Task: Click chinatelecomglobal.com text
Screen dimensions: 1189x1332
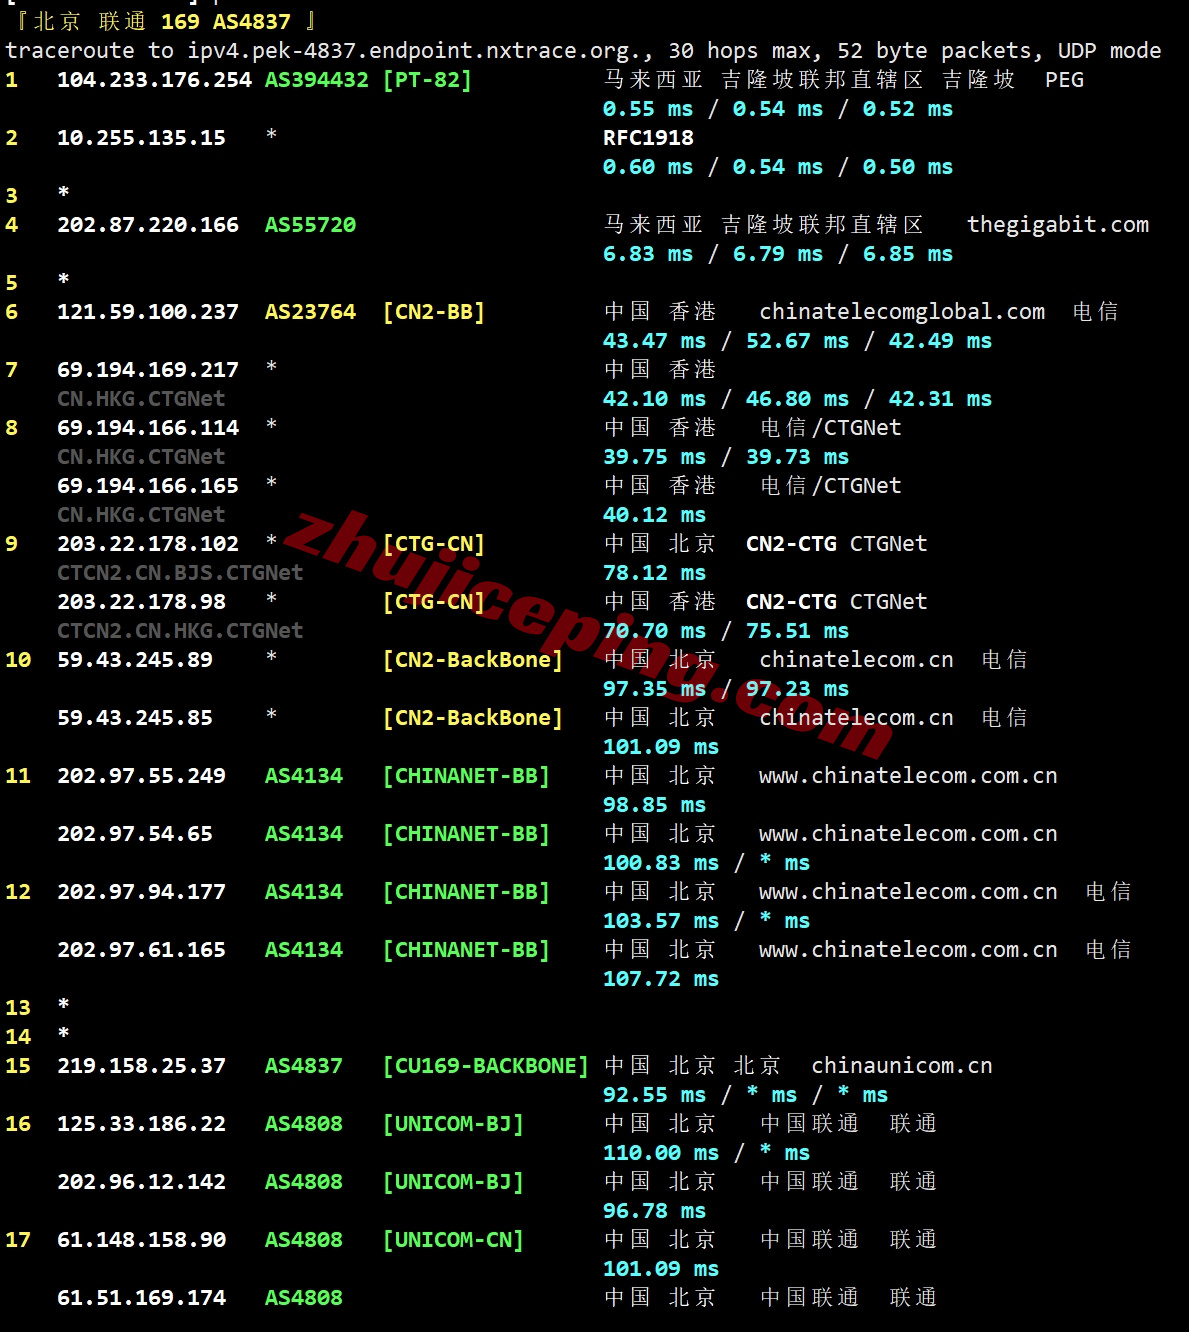Action: 902,312
